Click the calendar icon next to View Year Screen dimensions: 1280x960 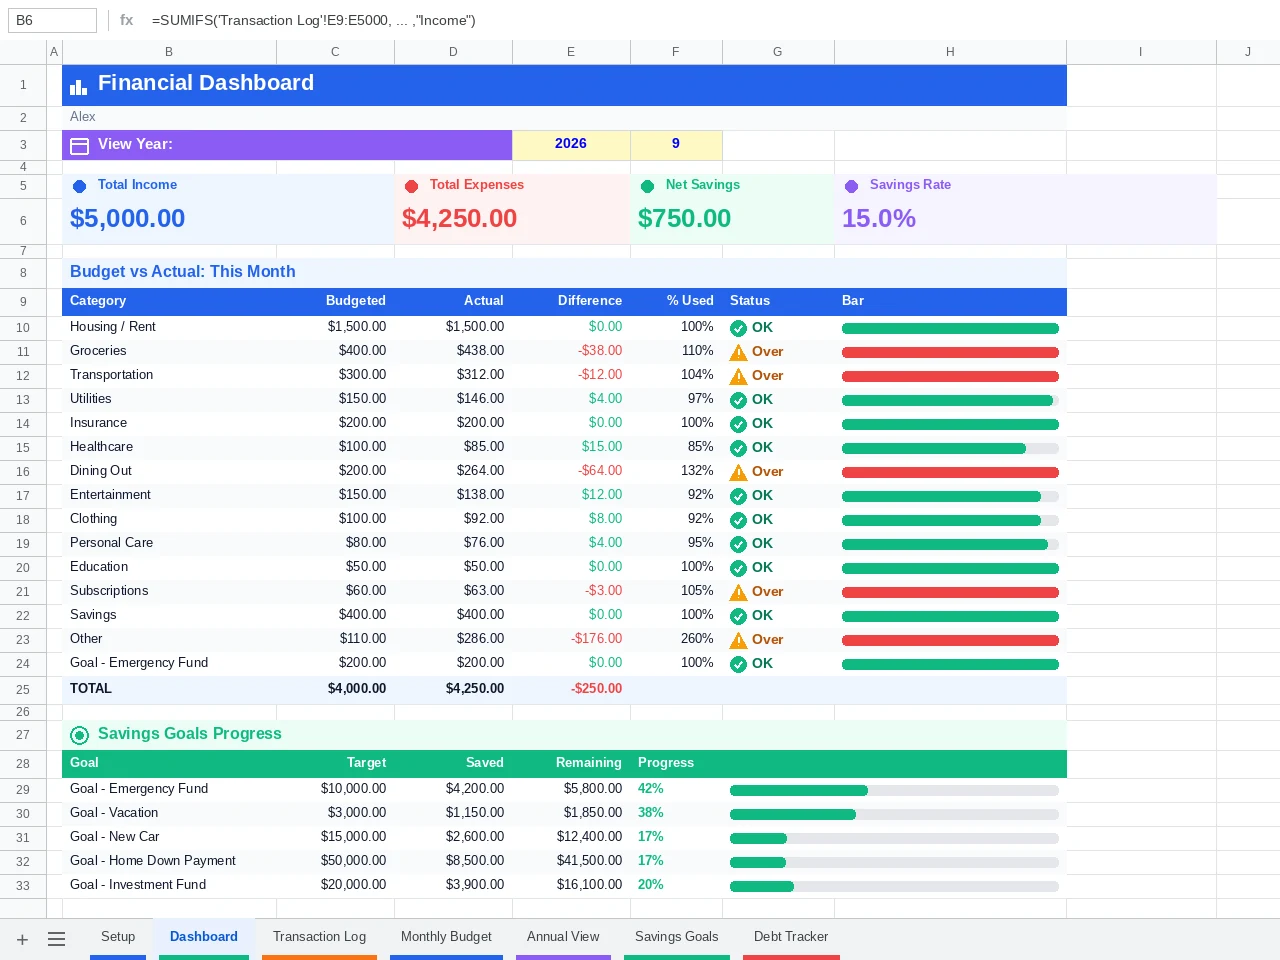click(x=80, y=146)
